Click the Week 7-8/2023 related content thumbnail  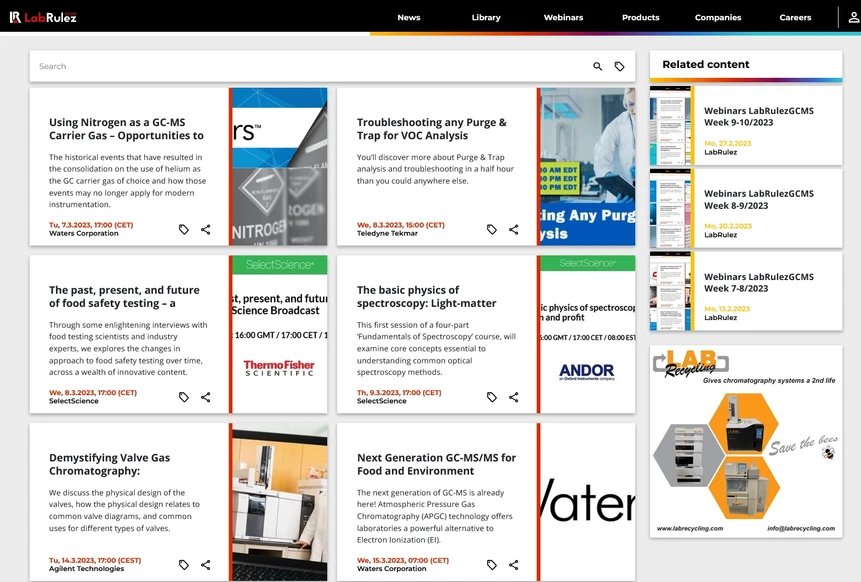click(x=670, y=291)
